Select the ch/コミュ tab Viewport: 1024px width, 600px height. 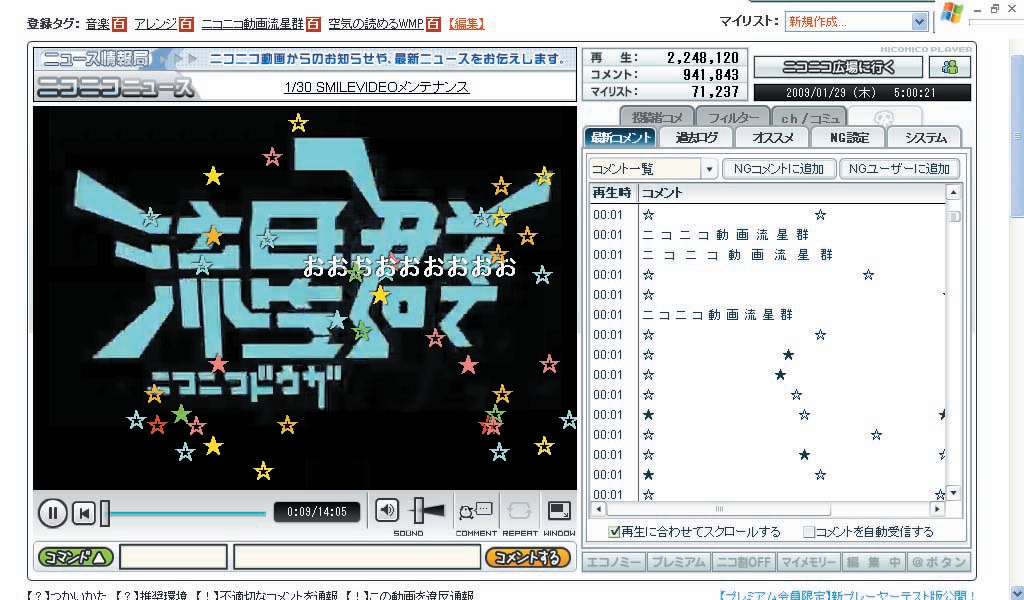(809, 118)
